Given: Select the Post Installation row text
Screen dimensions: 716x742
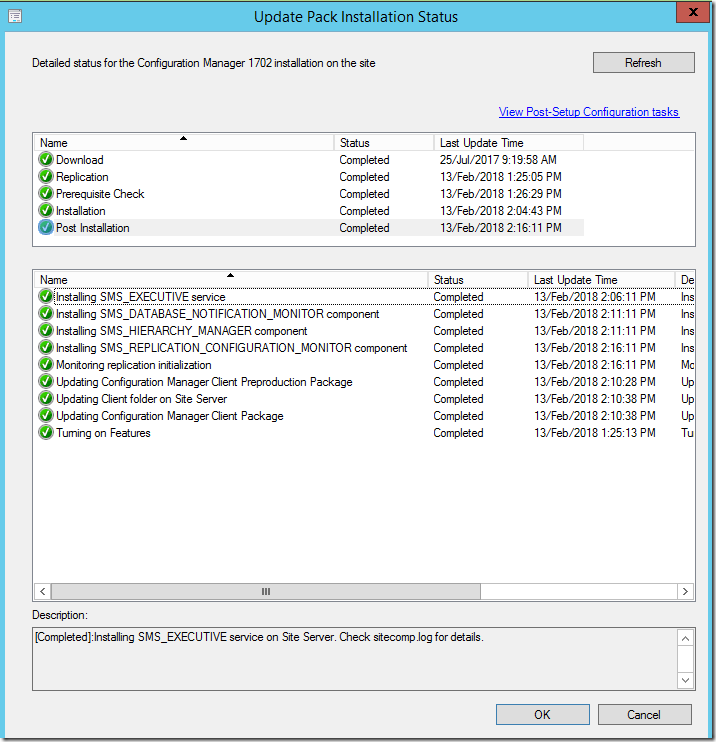Looking at the screenshot, I should tap(93, 228).
